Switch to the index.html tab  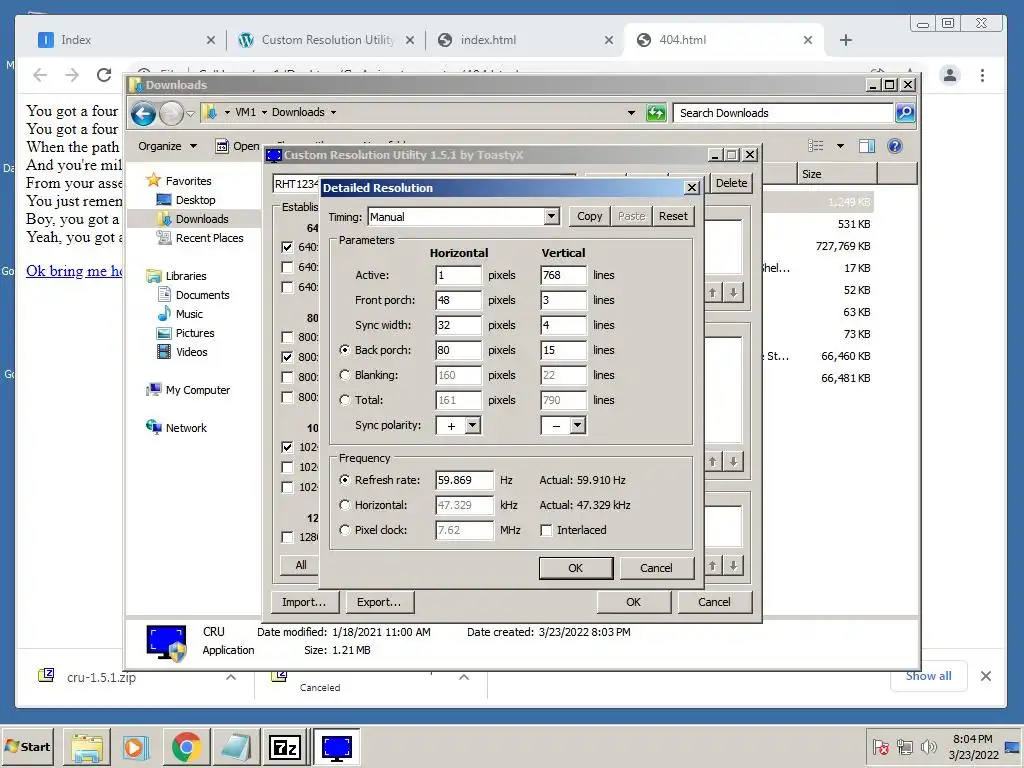click(x=526, y=40)
